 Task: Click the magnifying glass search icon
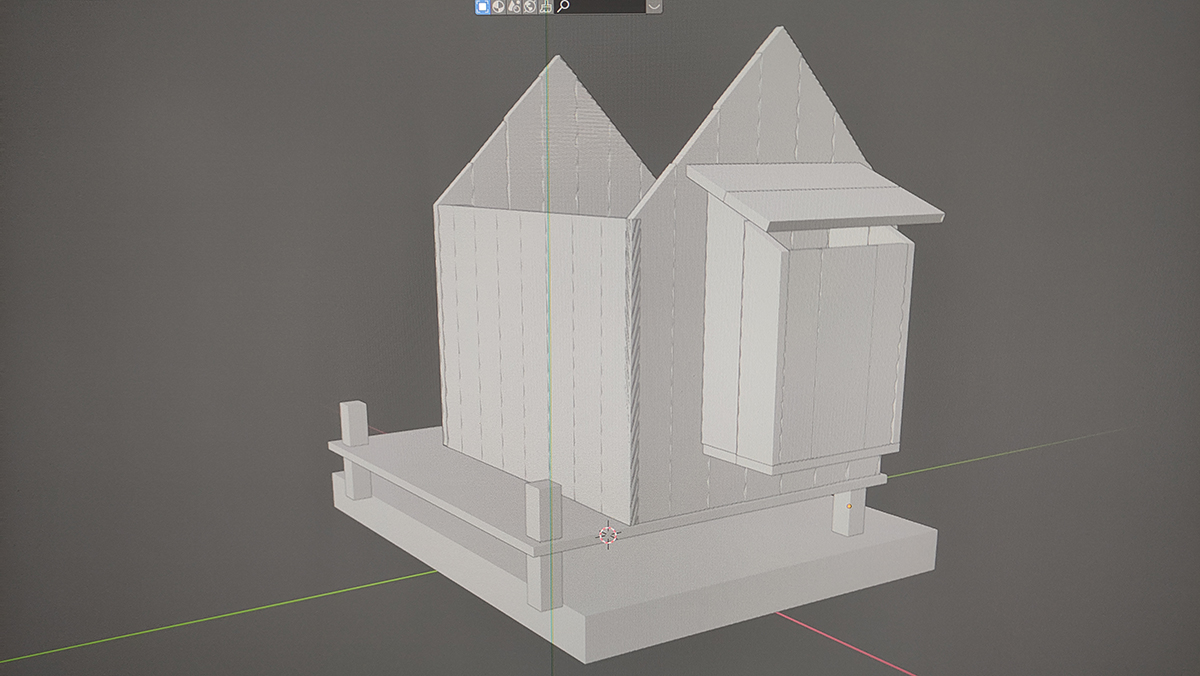(x=564, y=6)
